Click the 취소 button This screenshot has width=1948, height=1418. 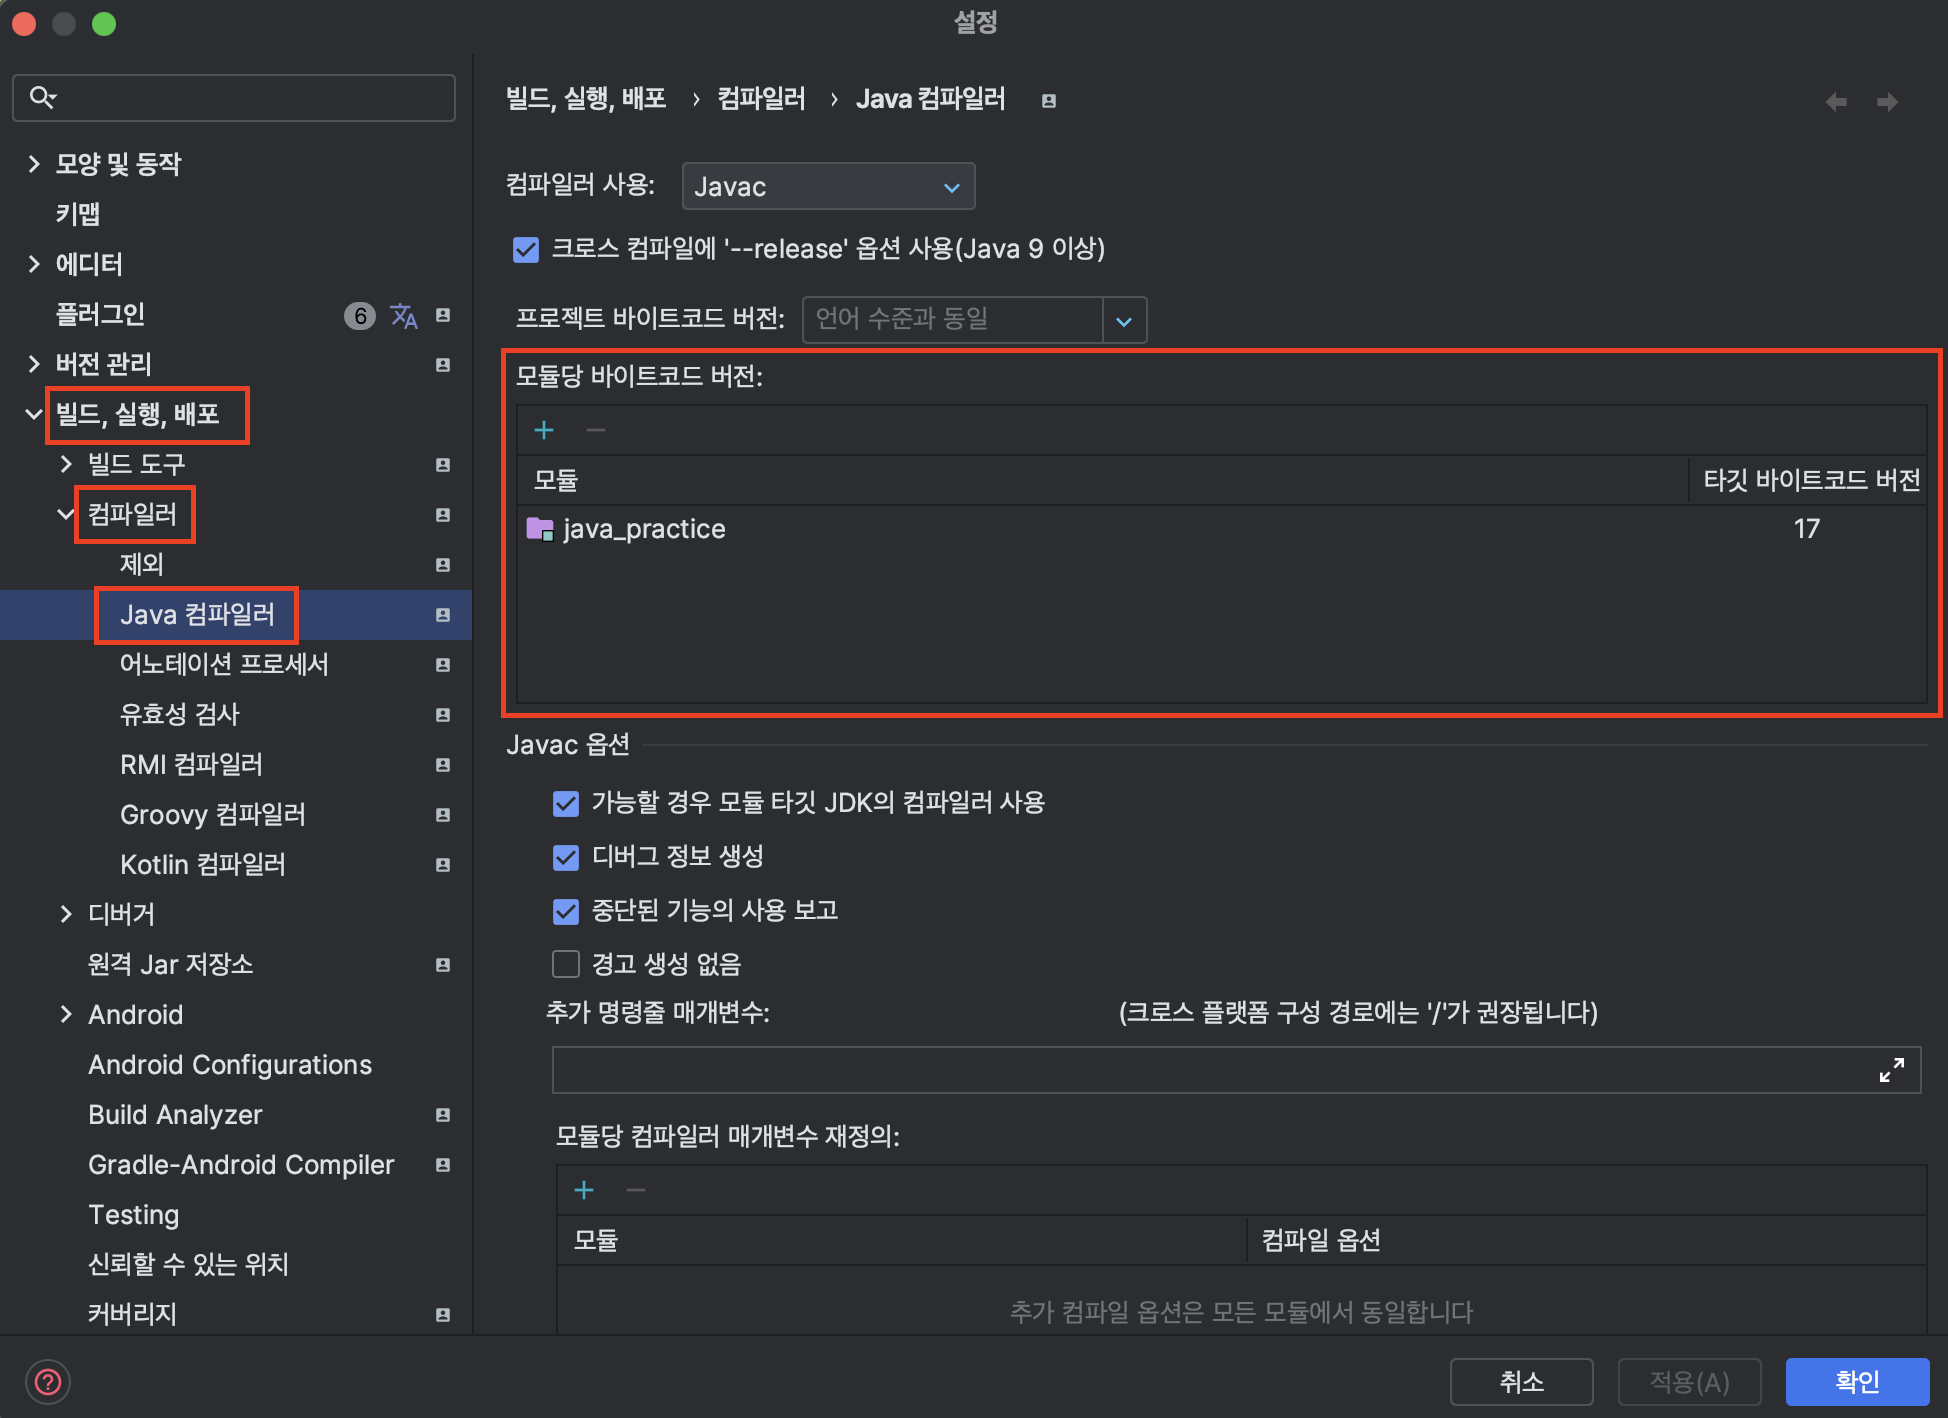click(x=1521, y=1382)
